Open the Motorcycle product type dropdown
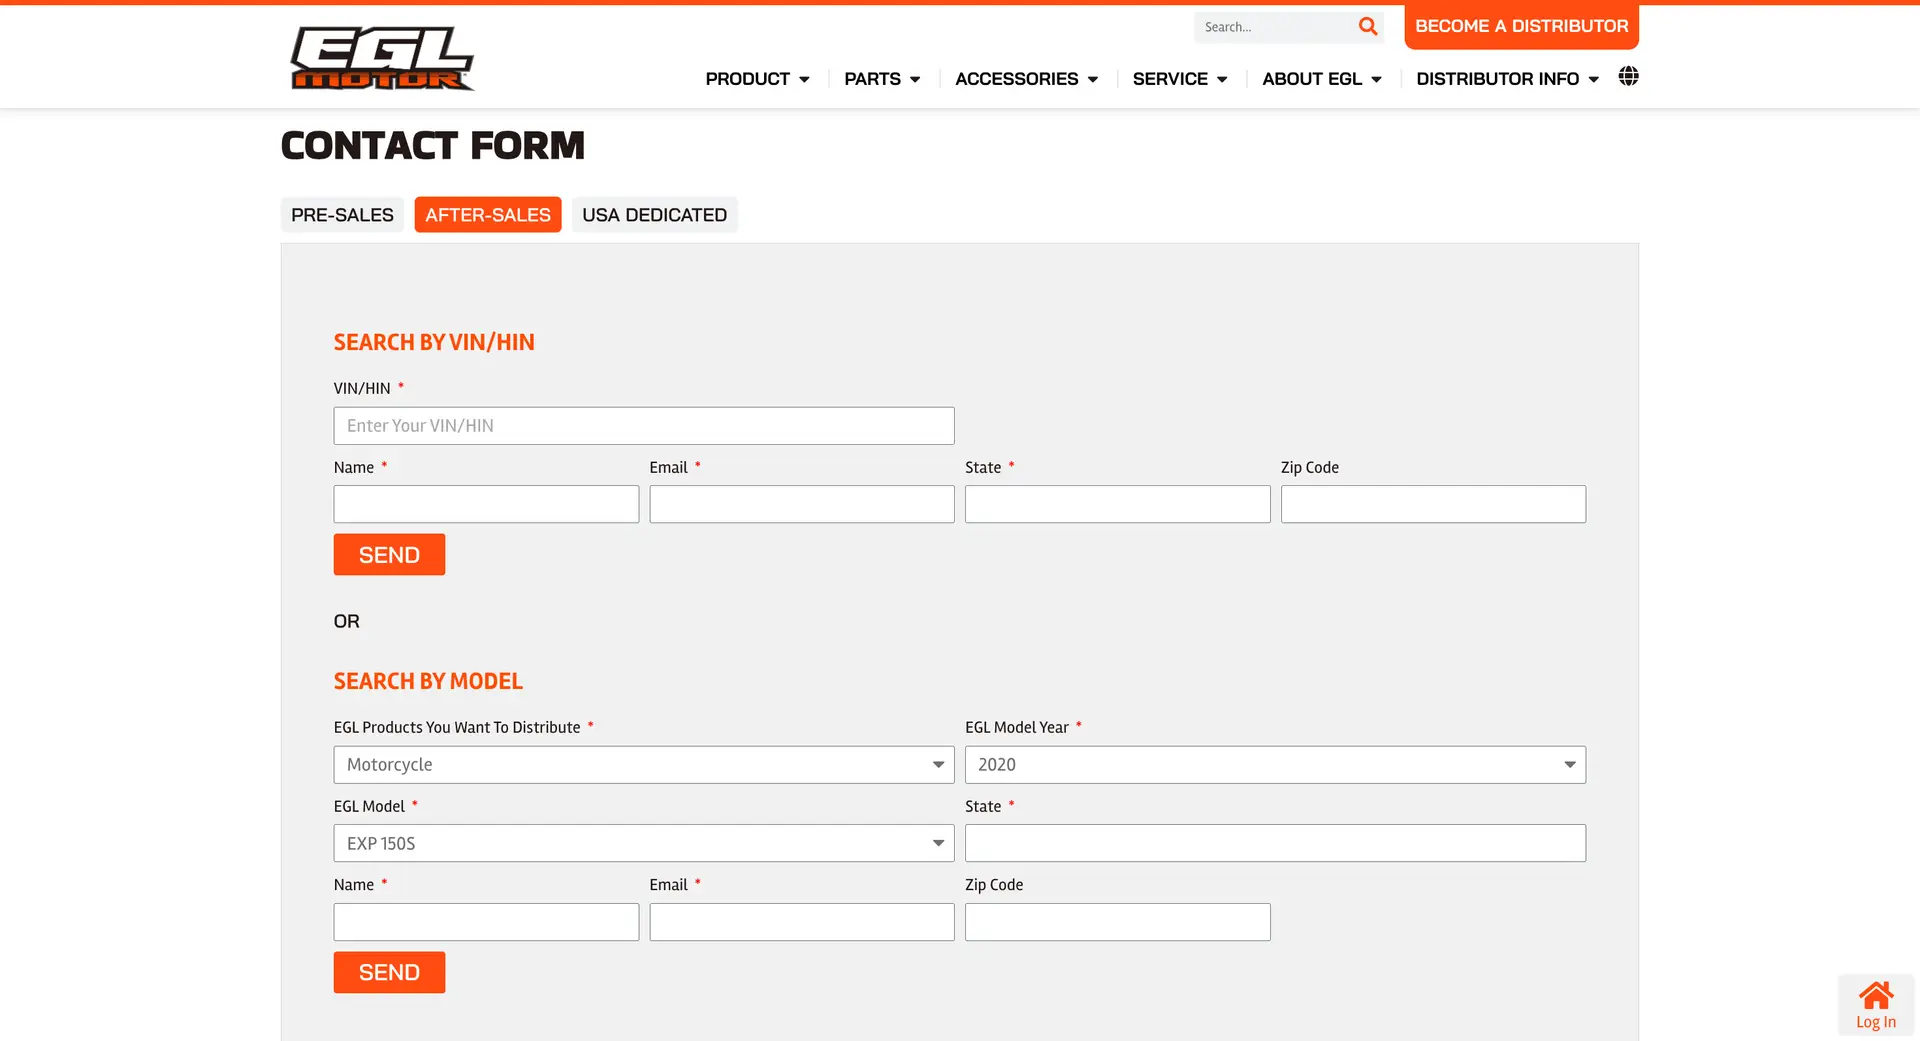This screenshot has height=1041, width=1920. click(x=643, y=765)
